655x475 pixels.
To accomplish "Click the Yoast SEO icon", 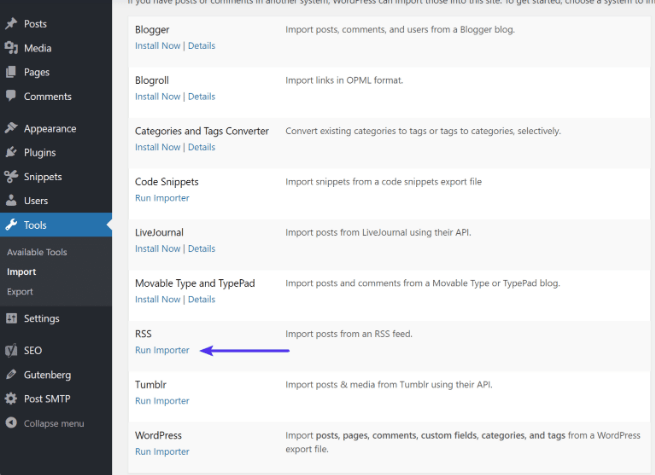I will (x=11, y=350).
